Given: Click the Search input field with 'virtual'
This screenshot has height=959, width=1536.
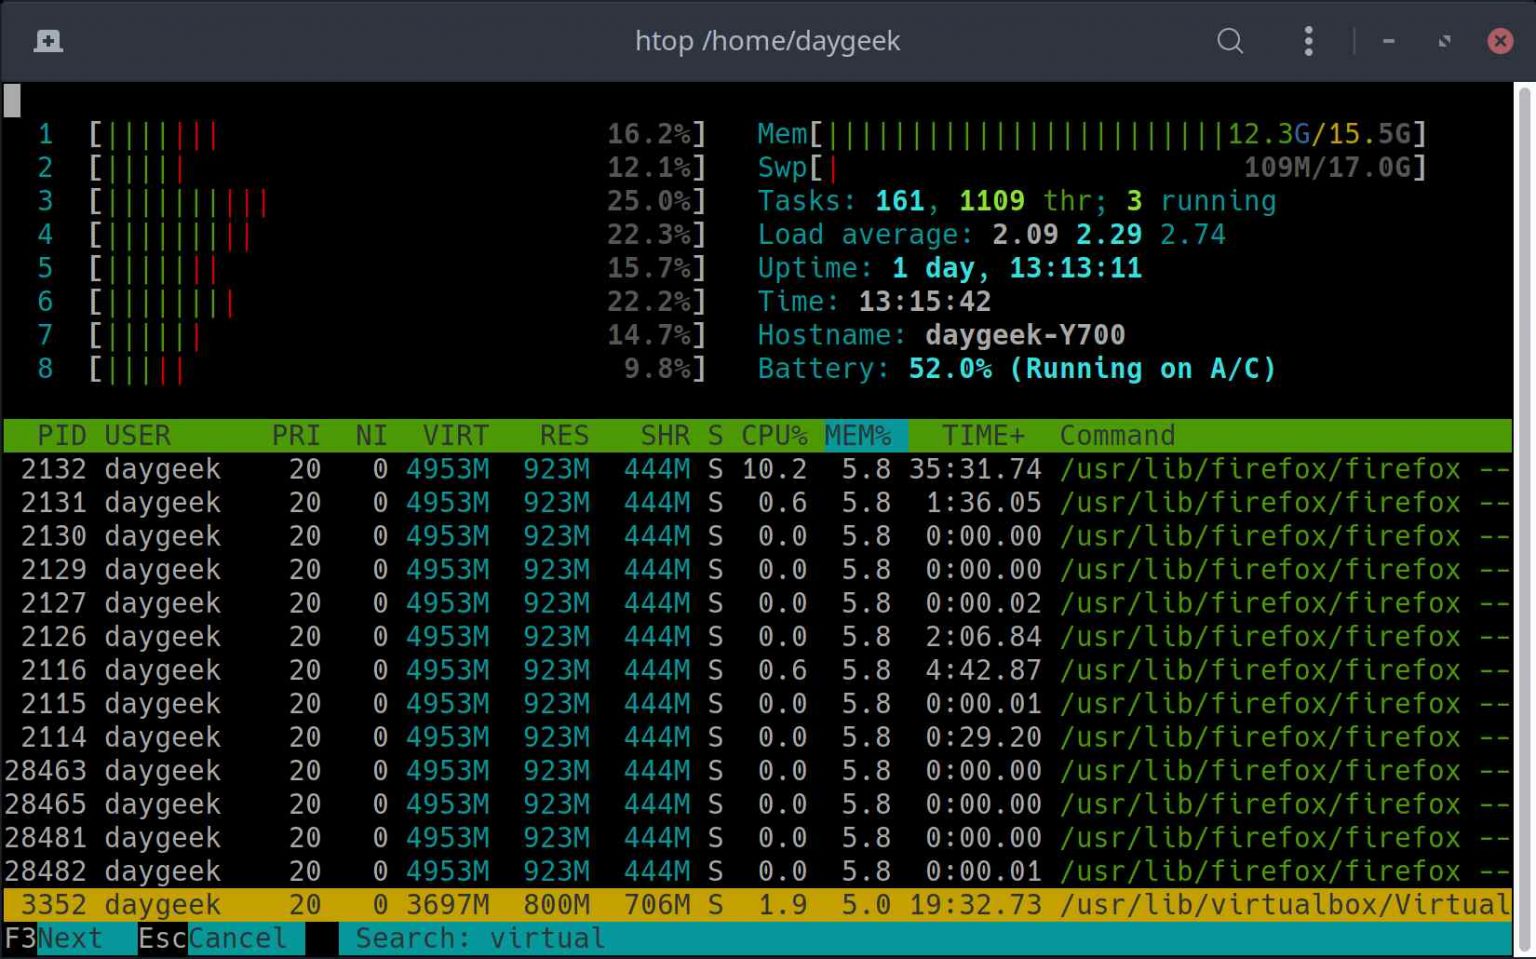Looking at the screenshot, I should [x=547, y=939].
